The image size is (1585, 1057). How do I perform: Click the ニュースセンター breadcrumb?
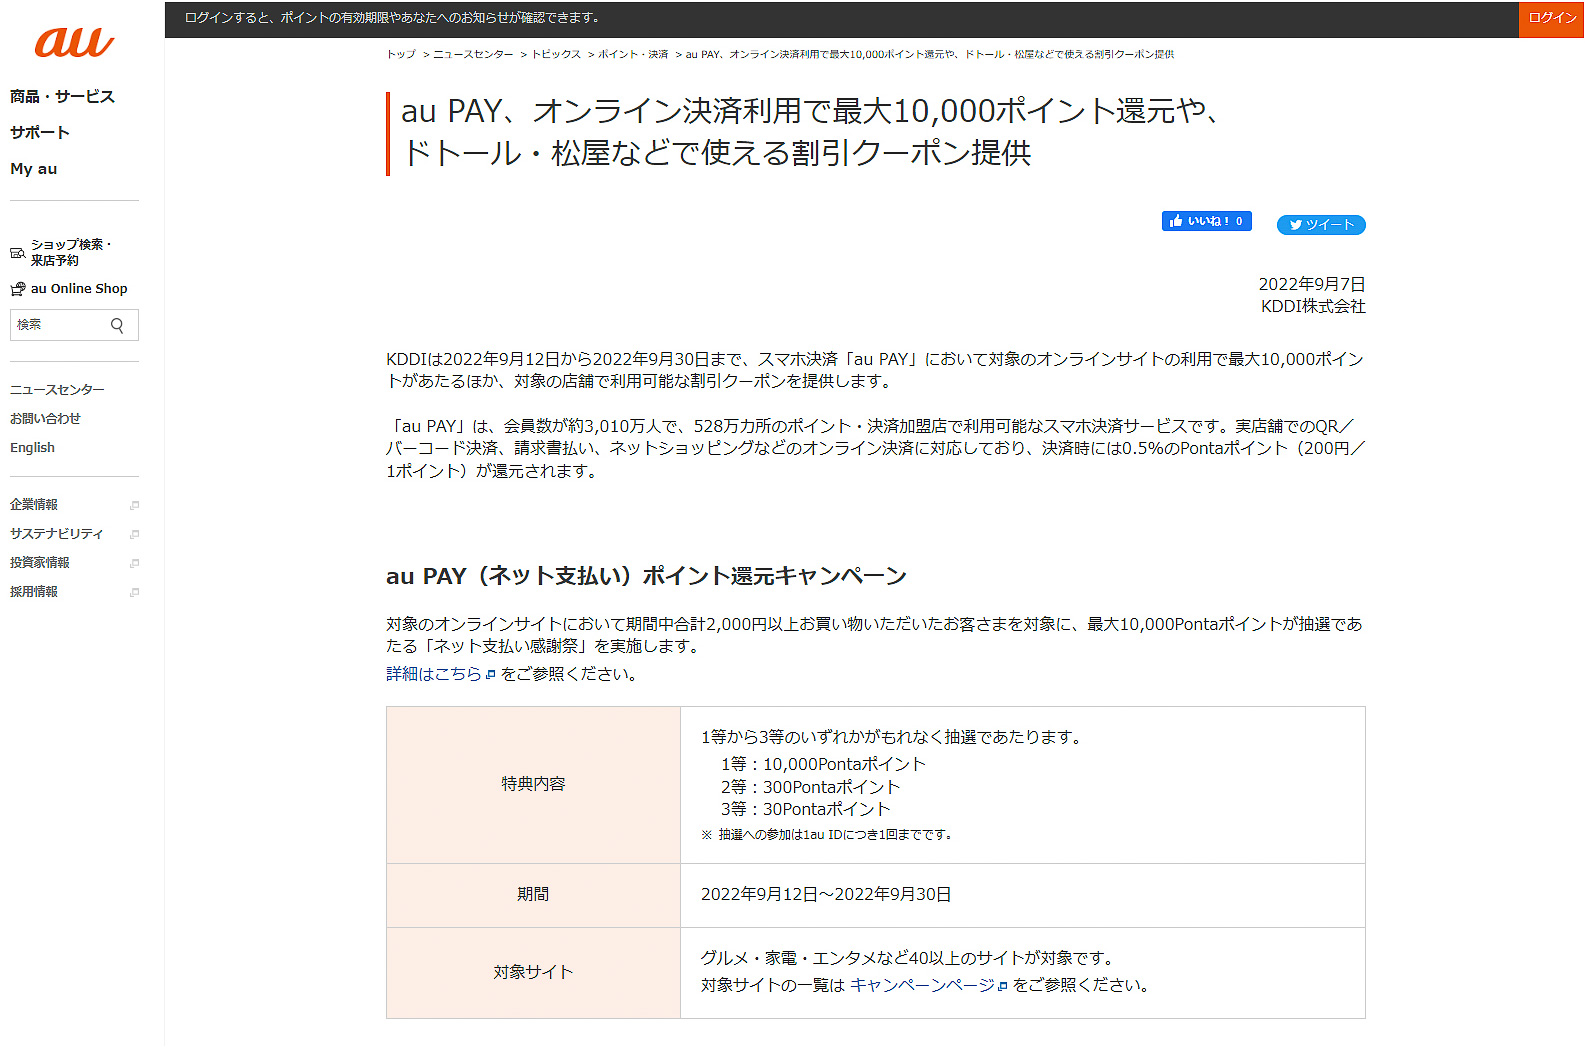(x=473, y=54)
